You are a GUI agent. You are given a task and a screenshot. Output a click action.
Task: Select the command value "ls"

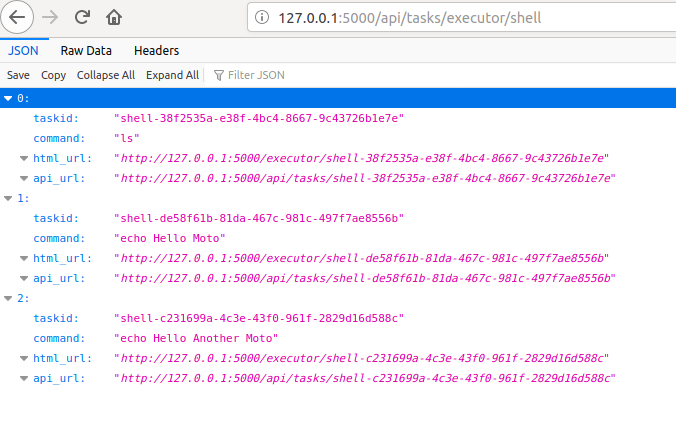[126, 138]
